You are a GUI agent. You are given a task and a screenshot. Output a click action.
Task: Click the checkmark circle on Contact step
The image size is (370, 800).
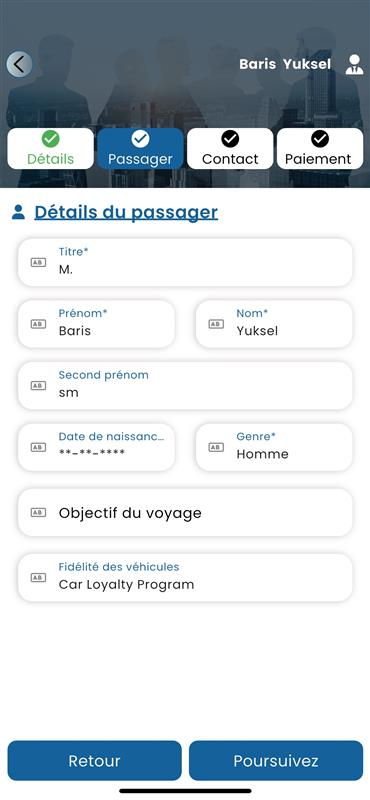coord(230,138)
